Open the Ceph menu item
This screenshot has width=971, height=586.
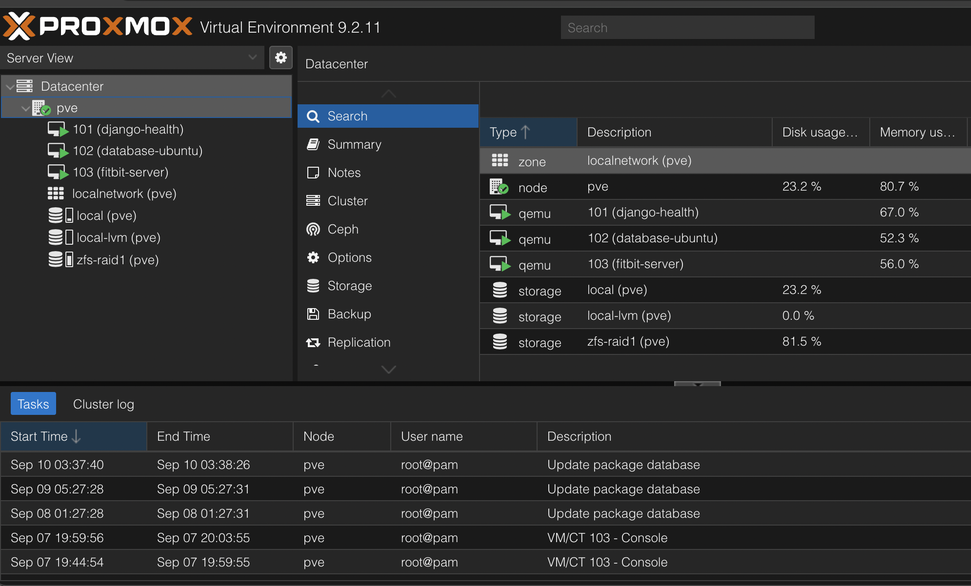point(388,229)
